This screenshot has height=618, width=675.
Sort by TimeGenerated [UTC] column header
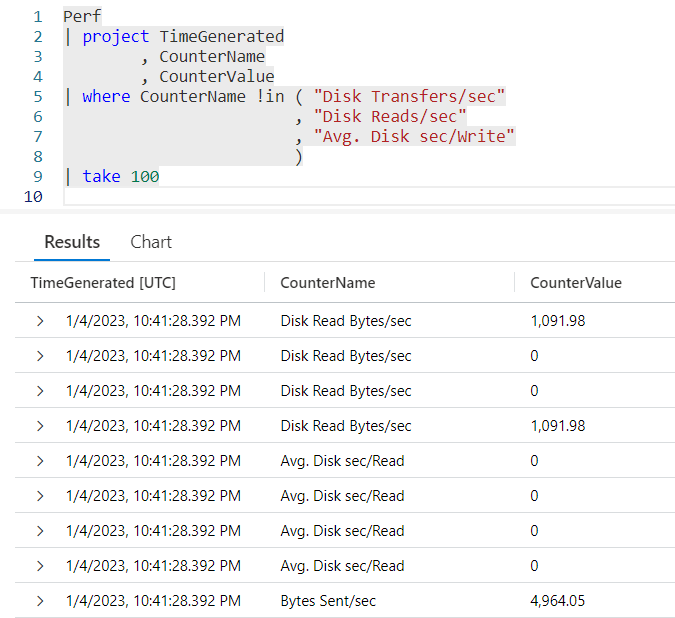click(103, 283)
